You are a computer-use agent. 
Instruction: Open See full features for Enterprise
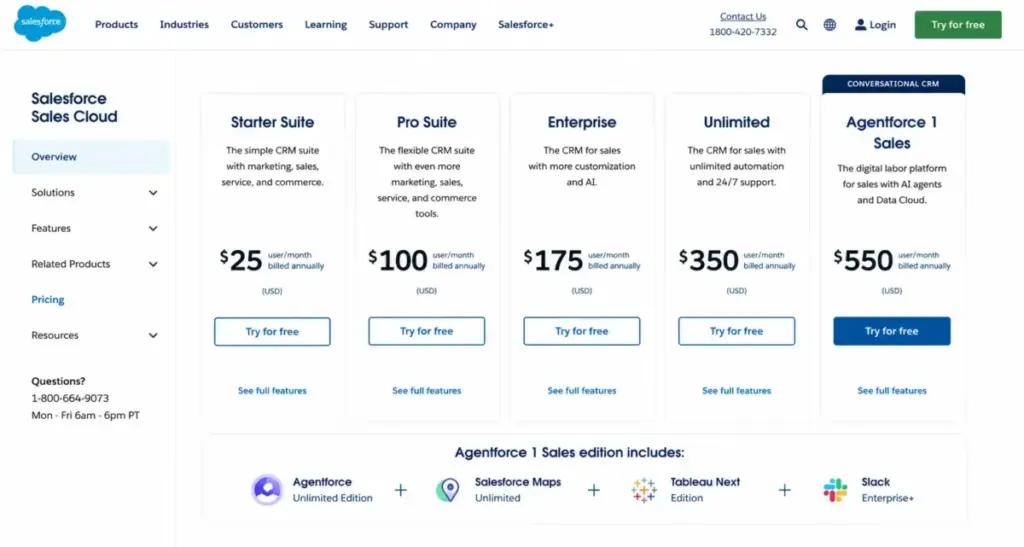pyautogui.click(x=582, y=390)
